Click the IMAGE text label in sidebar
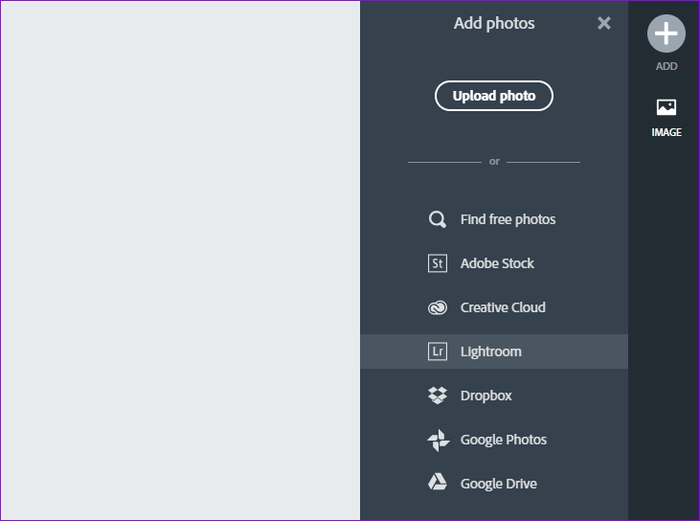This screenshot has width=700, height=521. click(x=666, y=133)
